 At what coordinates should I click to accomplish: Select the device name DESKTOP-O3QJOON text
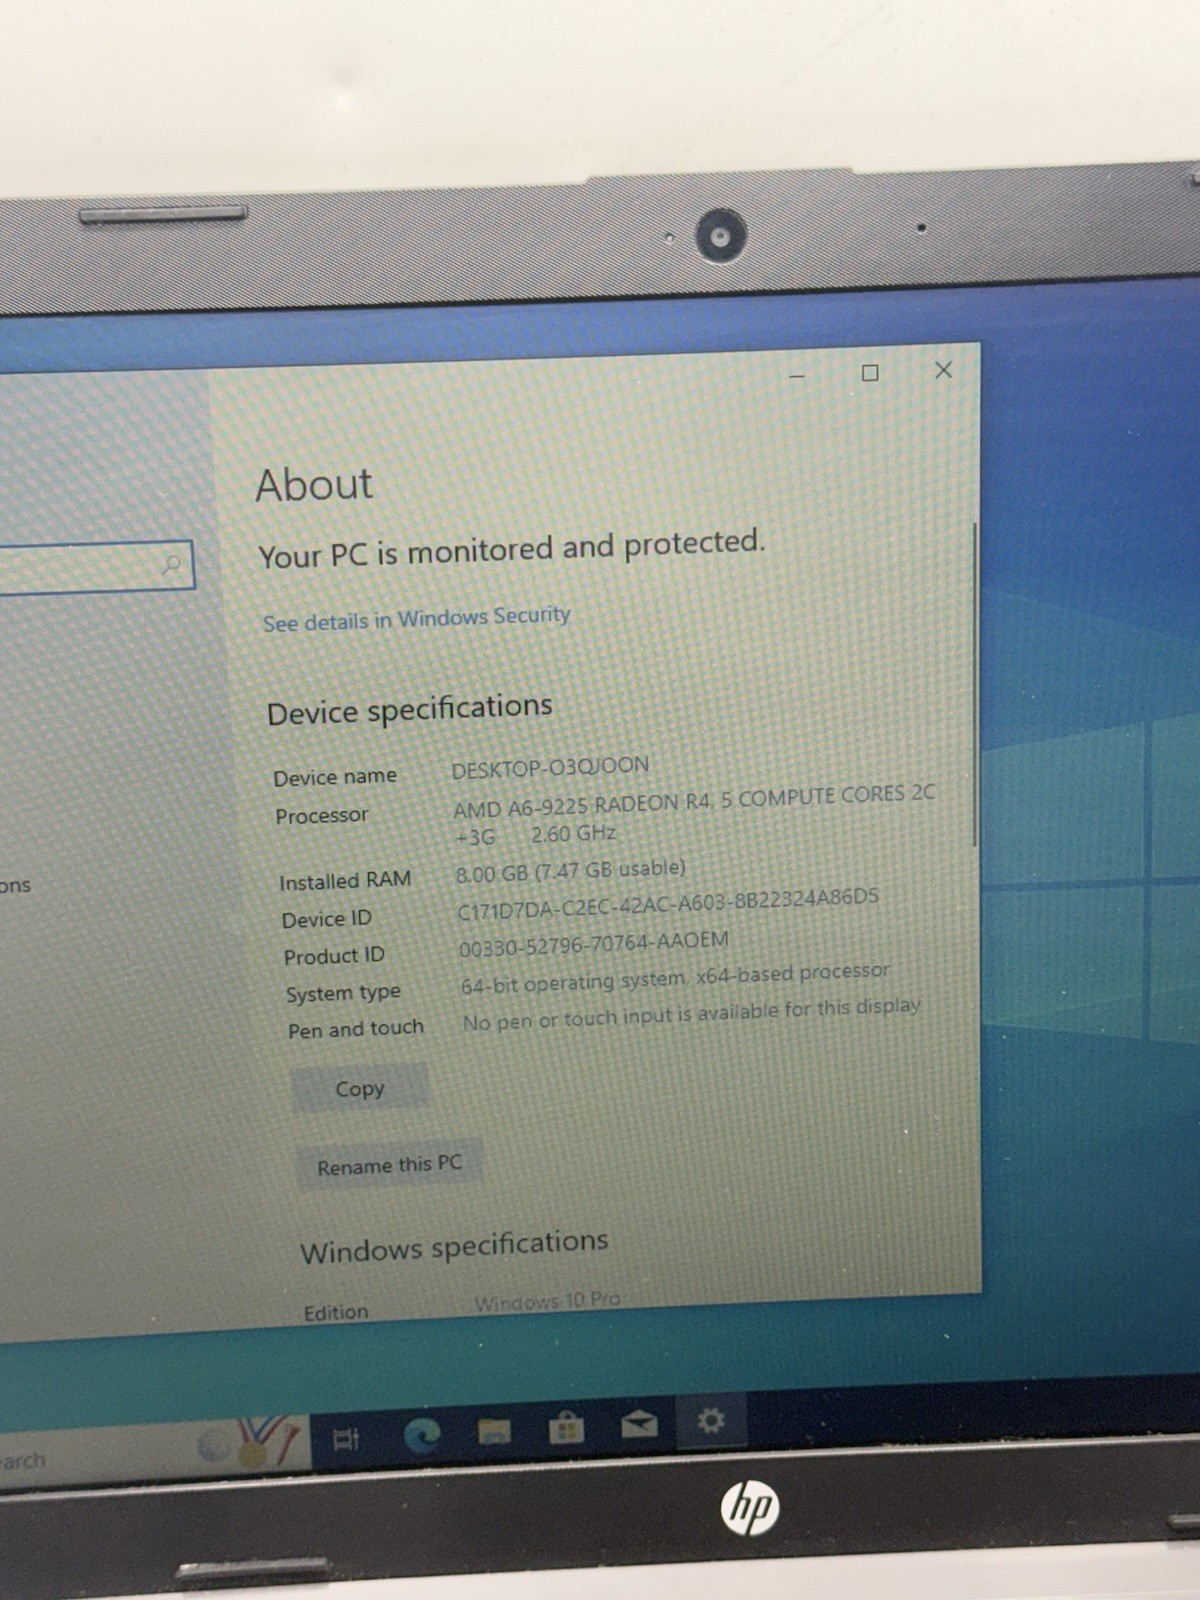[x=550, y=768]
